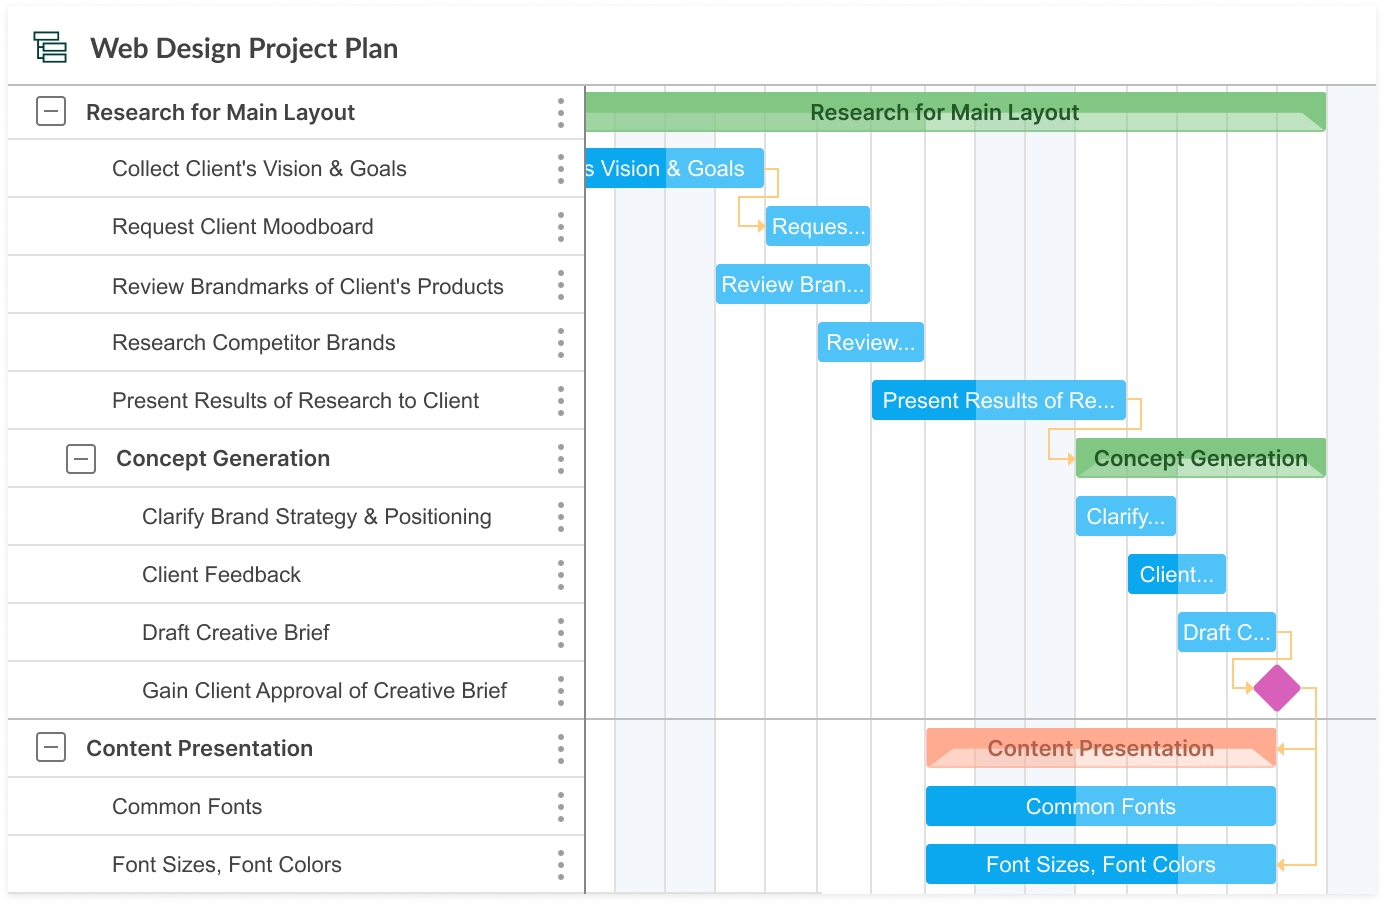Viewport: 1384px width, 904px height.
Task: Click the pink milestone diamond
Action: (1276, 689)
